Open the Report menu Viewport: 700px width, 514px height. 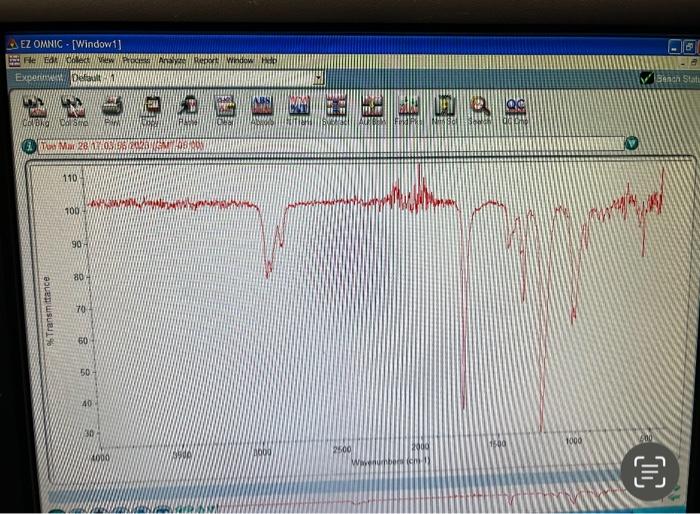pyautogui.click(x=206, y=60)
